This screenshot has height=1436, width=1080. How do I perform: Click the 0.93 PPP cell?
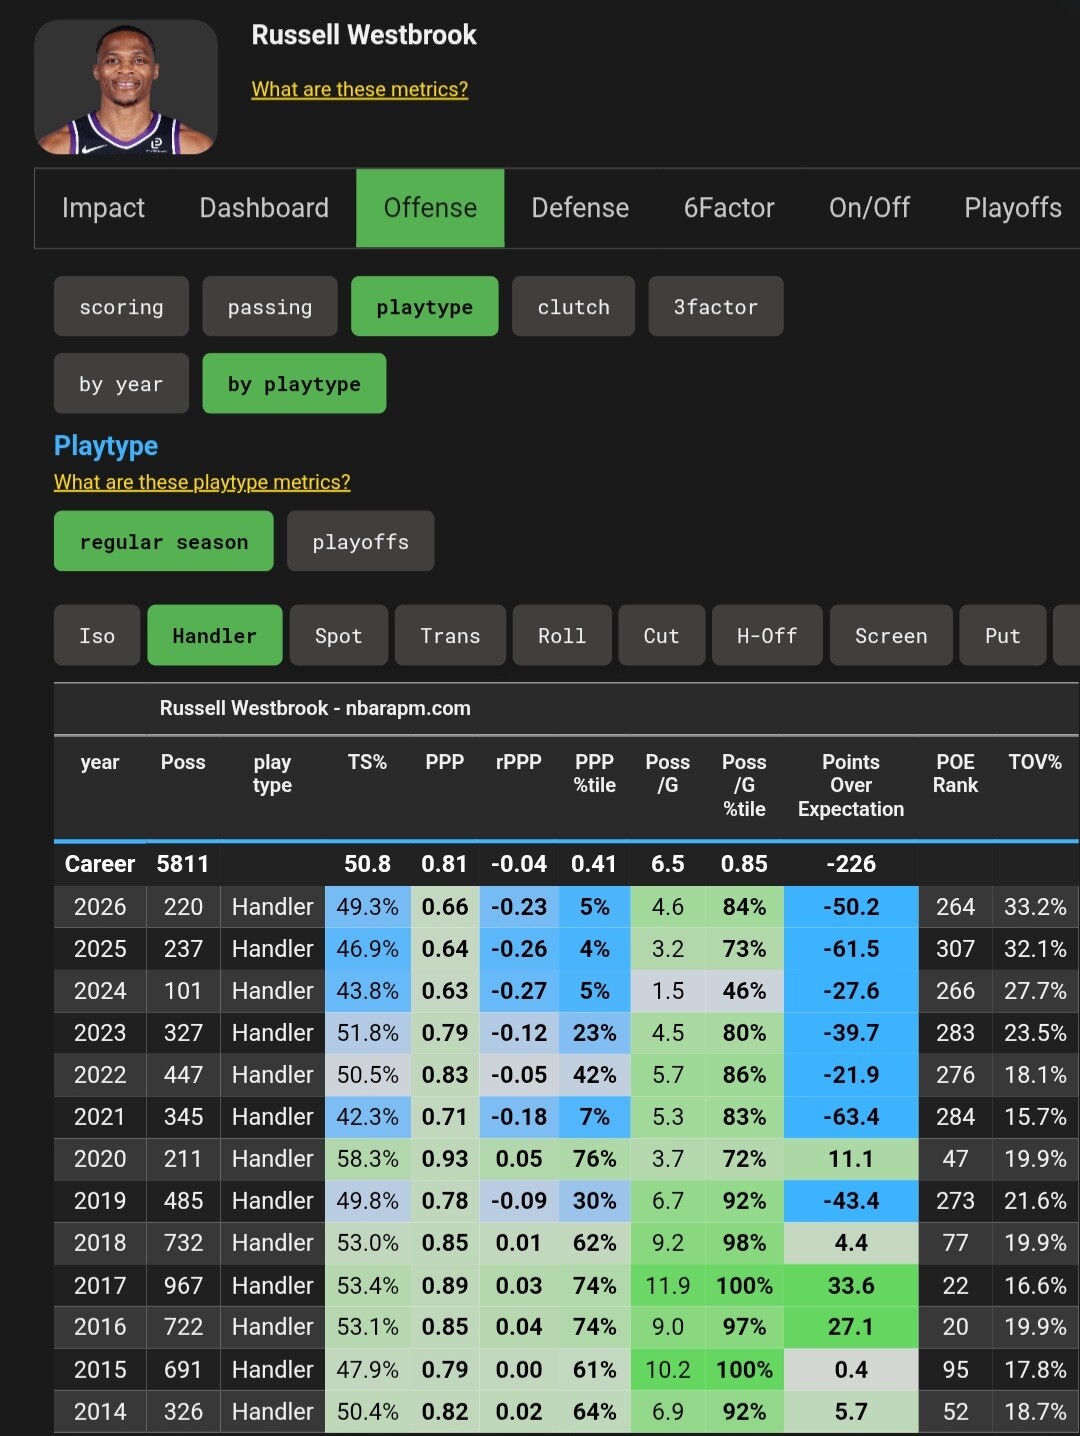coord(445,1159)
